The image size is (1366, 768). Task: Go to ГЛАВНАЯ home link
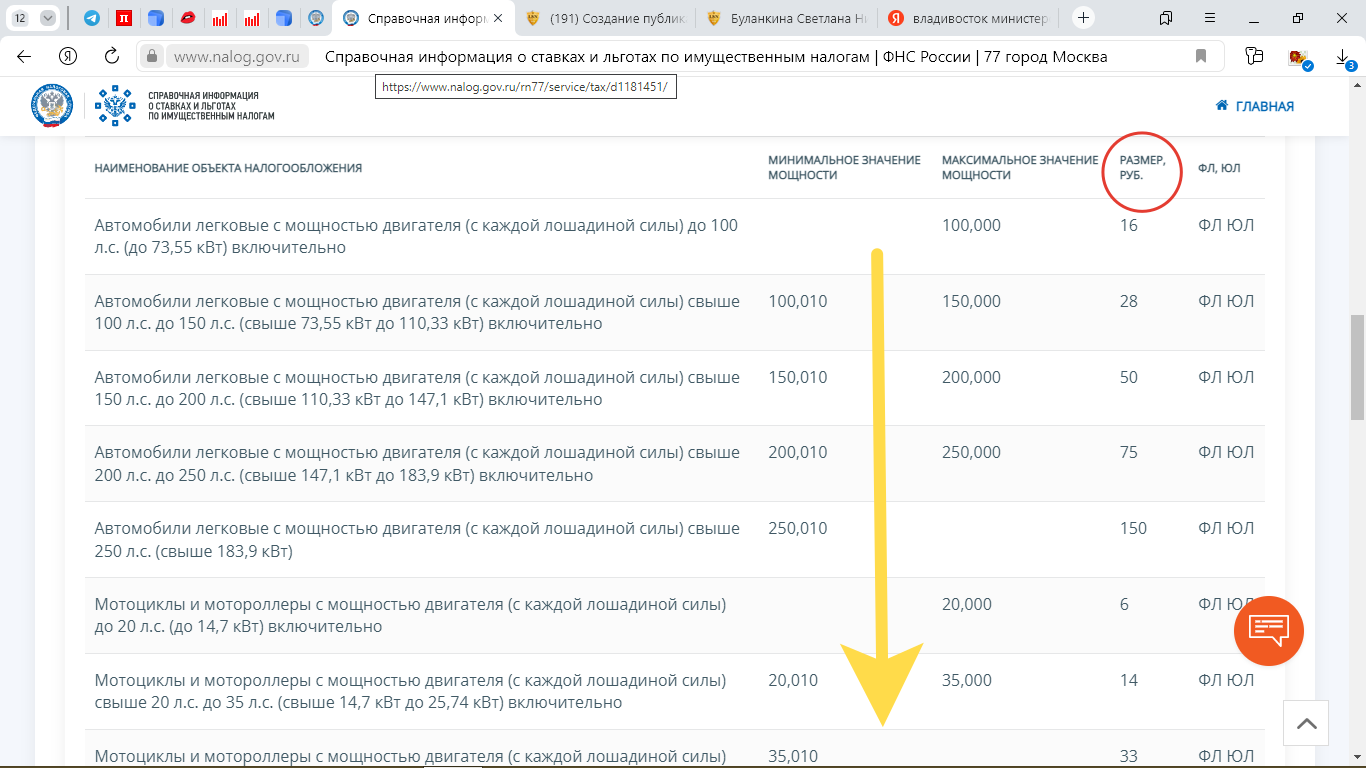(x=1254, y=106)
